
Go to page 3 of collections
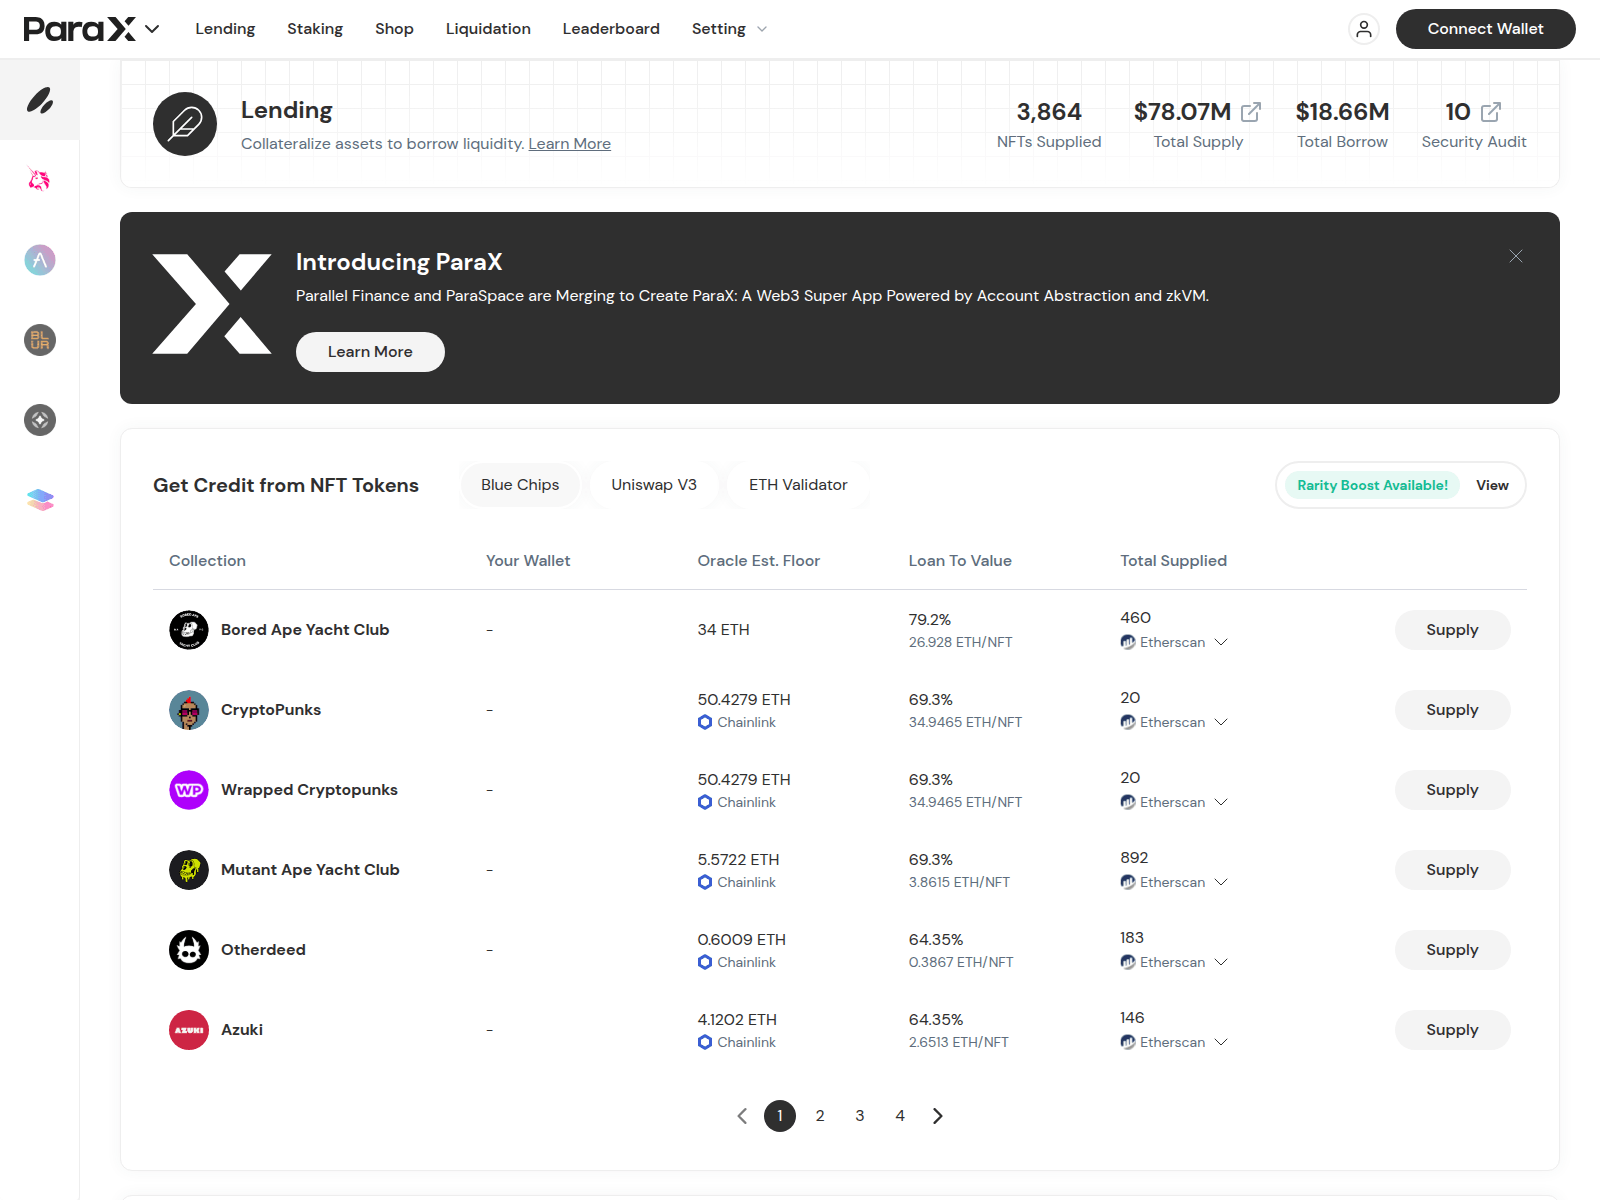pos(860,1116)
